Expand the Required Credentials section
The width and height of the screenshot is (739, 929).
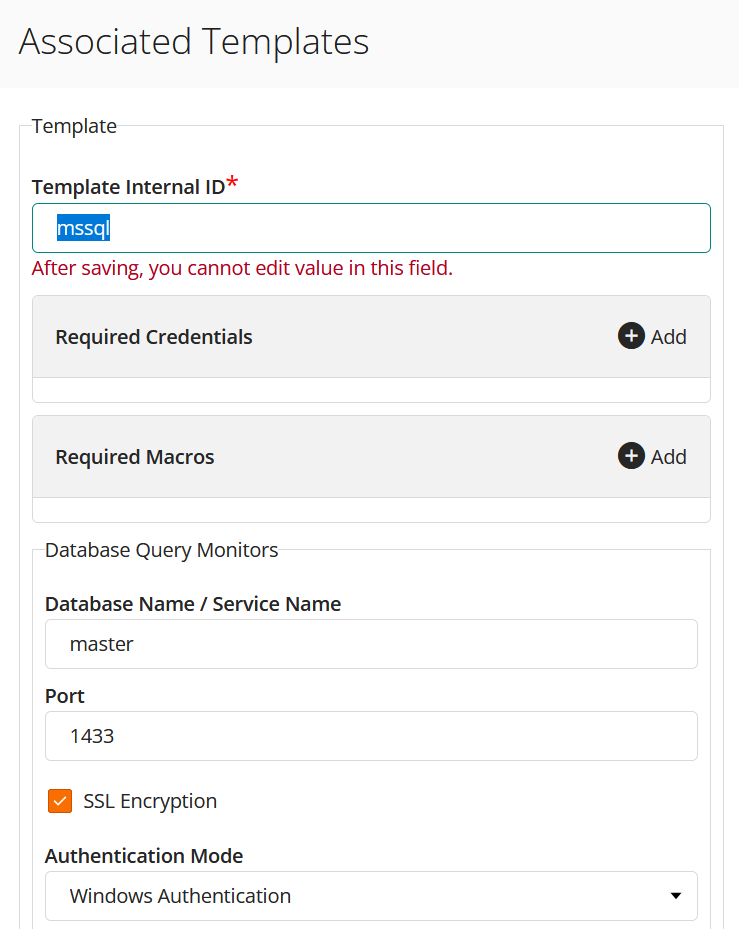coord(651,336)
